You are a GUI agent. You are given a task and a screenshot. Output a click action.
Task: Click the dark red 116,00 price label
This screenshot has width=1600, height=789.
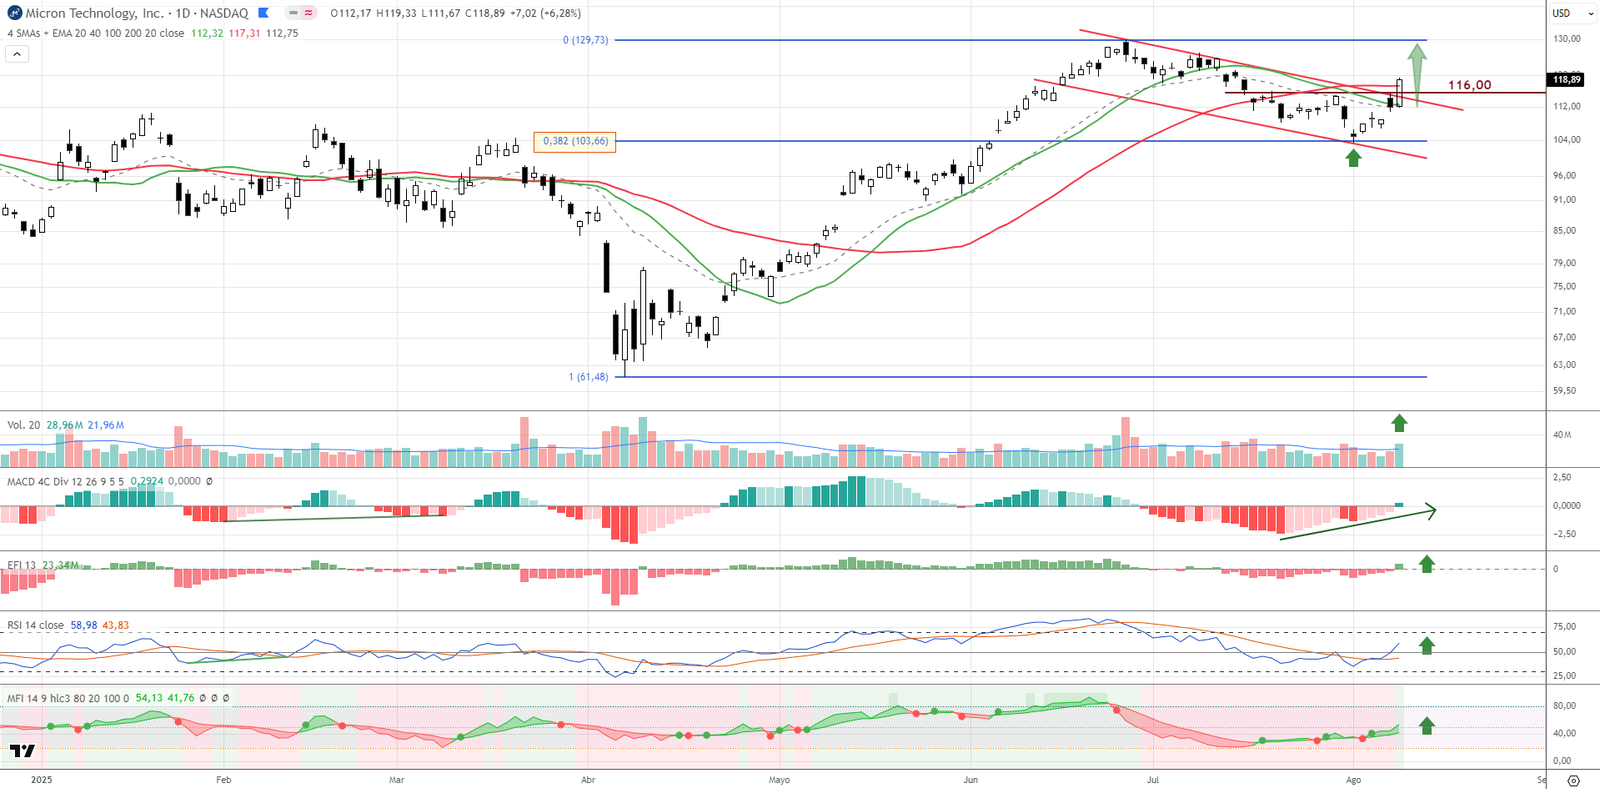(x=1469, y=85)
